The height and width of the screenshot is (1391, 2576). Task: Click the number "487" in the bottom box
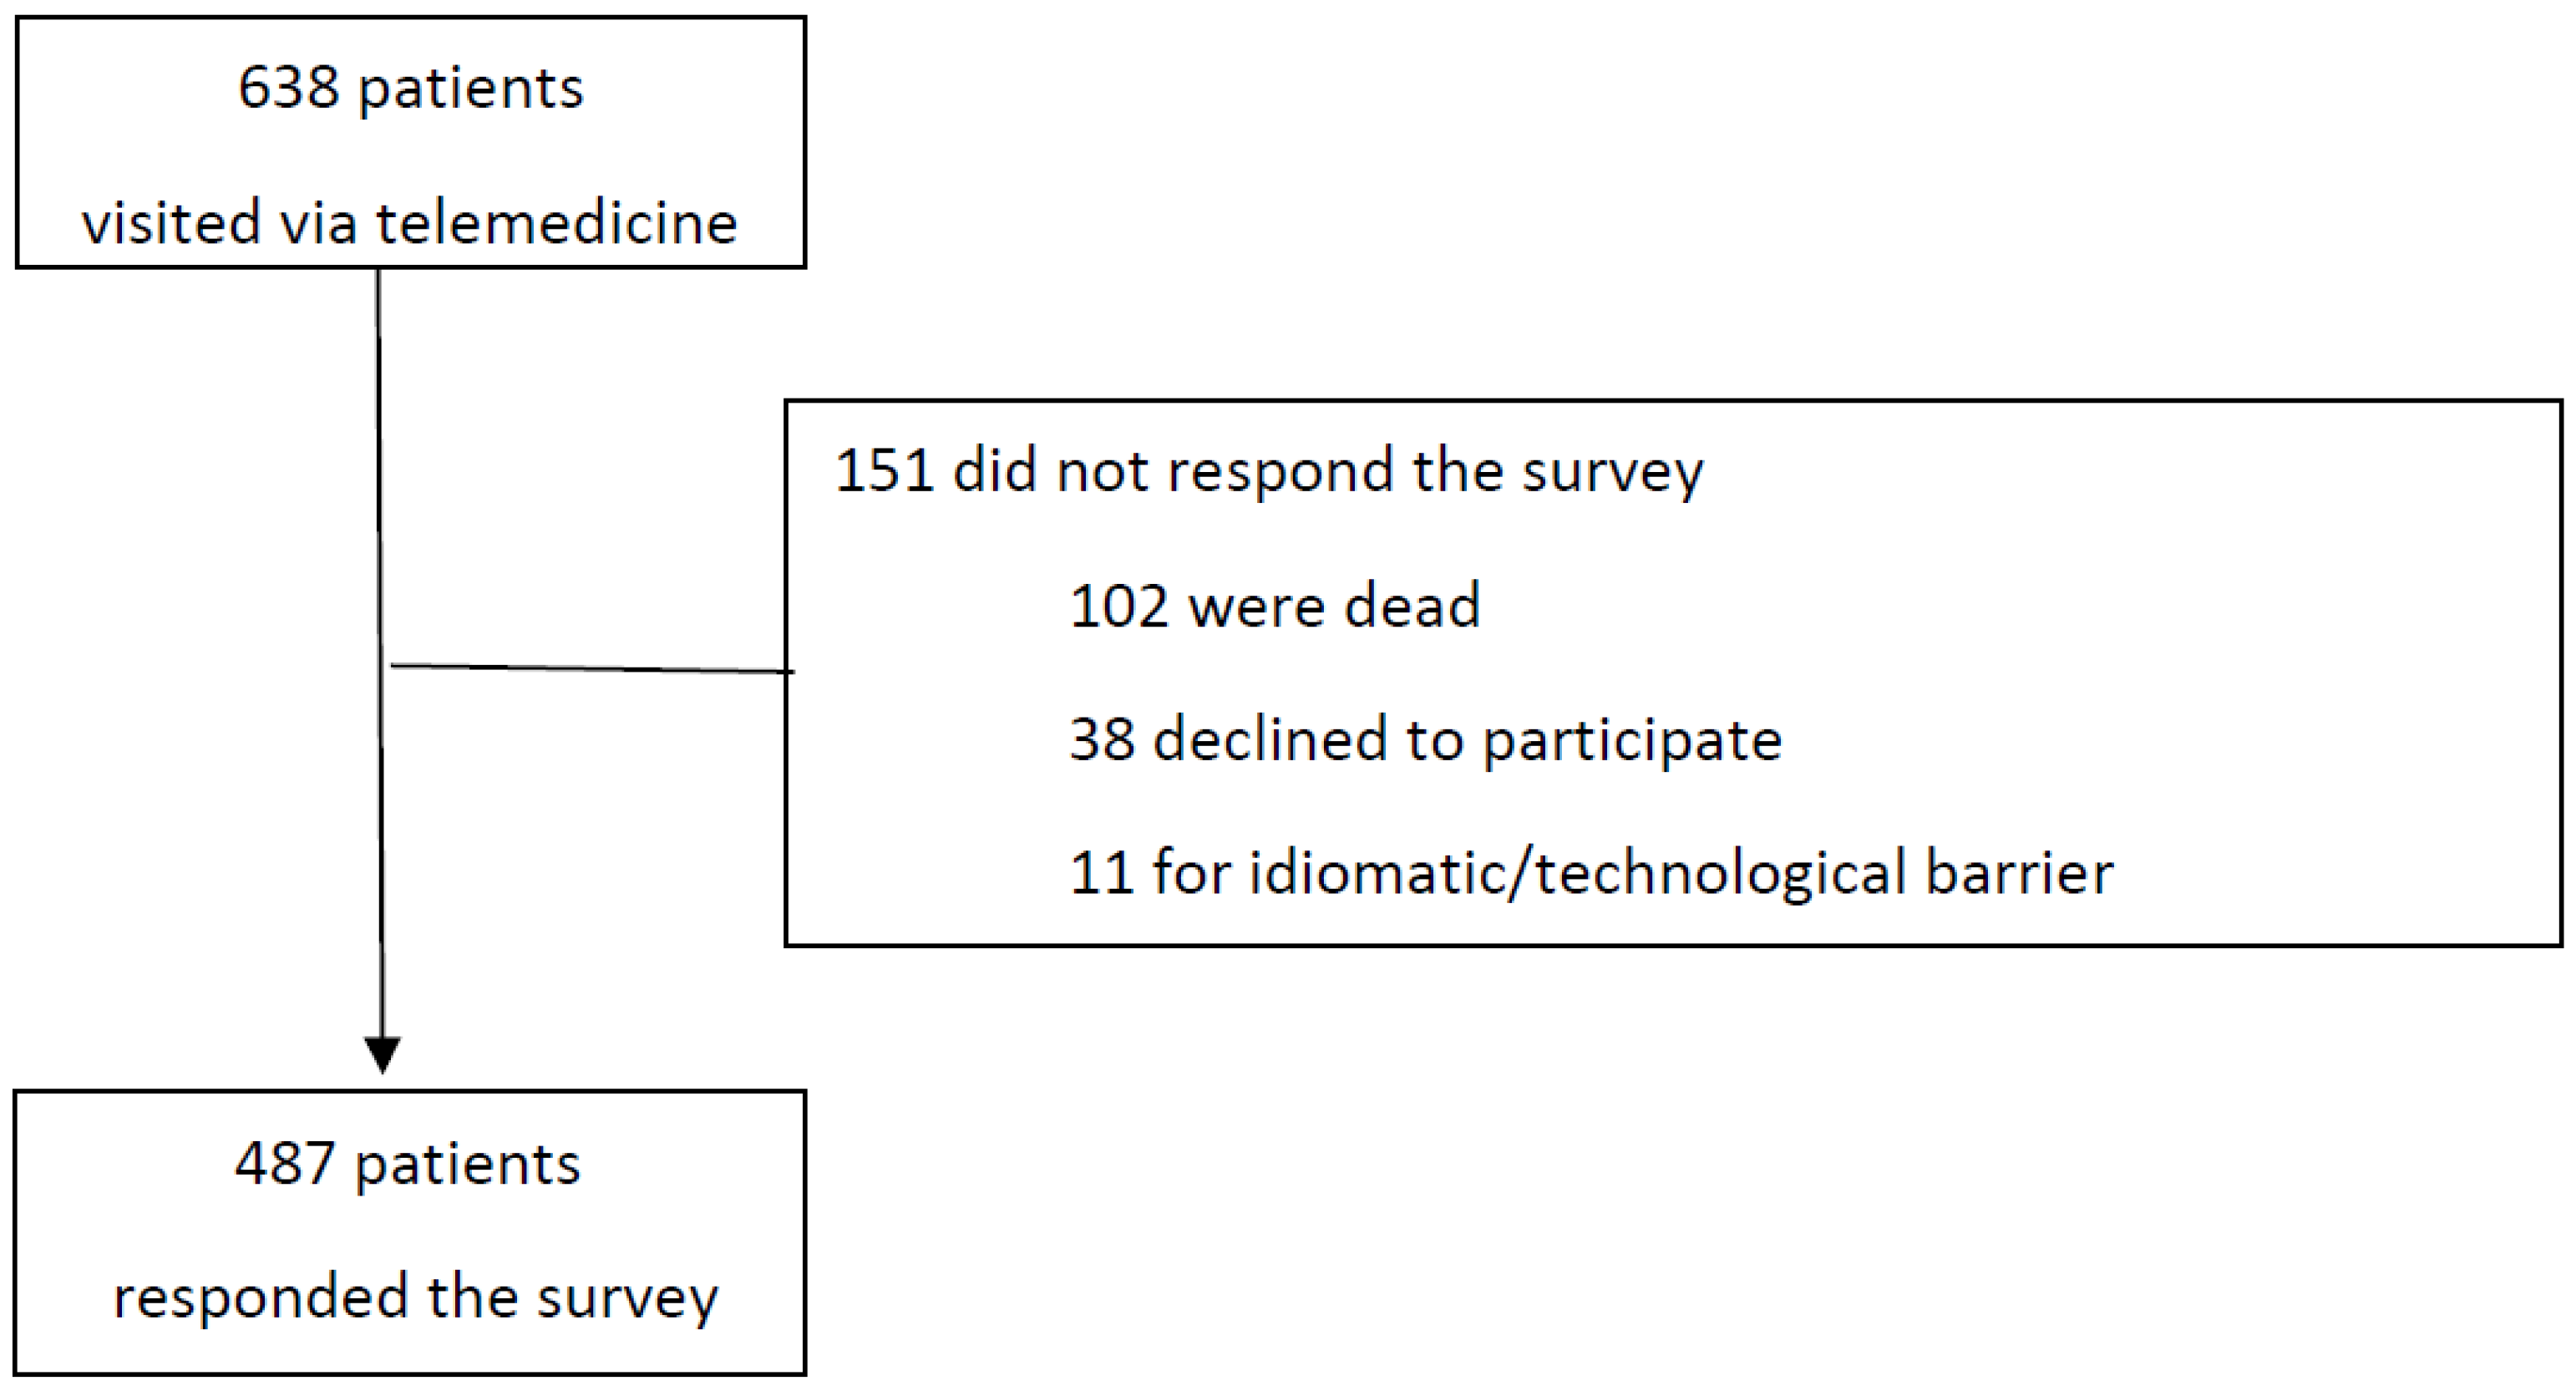pos(285,1165)
